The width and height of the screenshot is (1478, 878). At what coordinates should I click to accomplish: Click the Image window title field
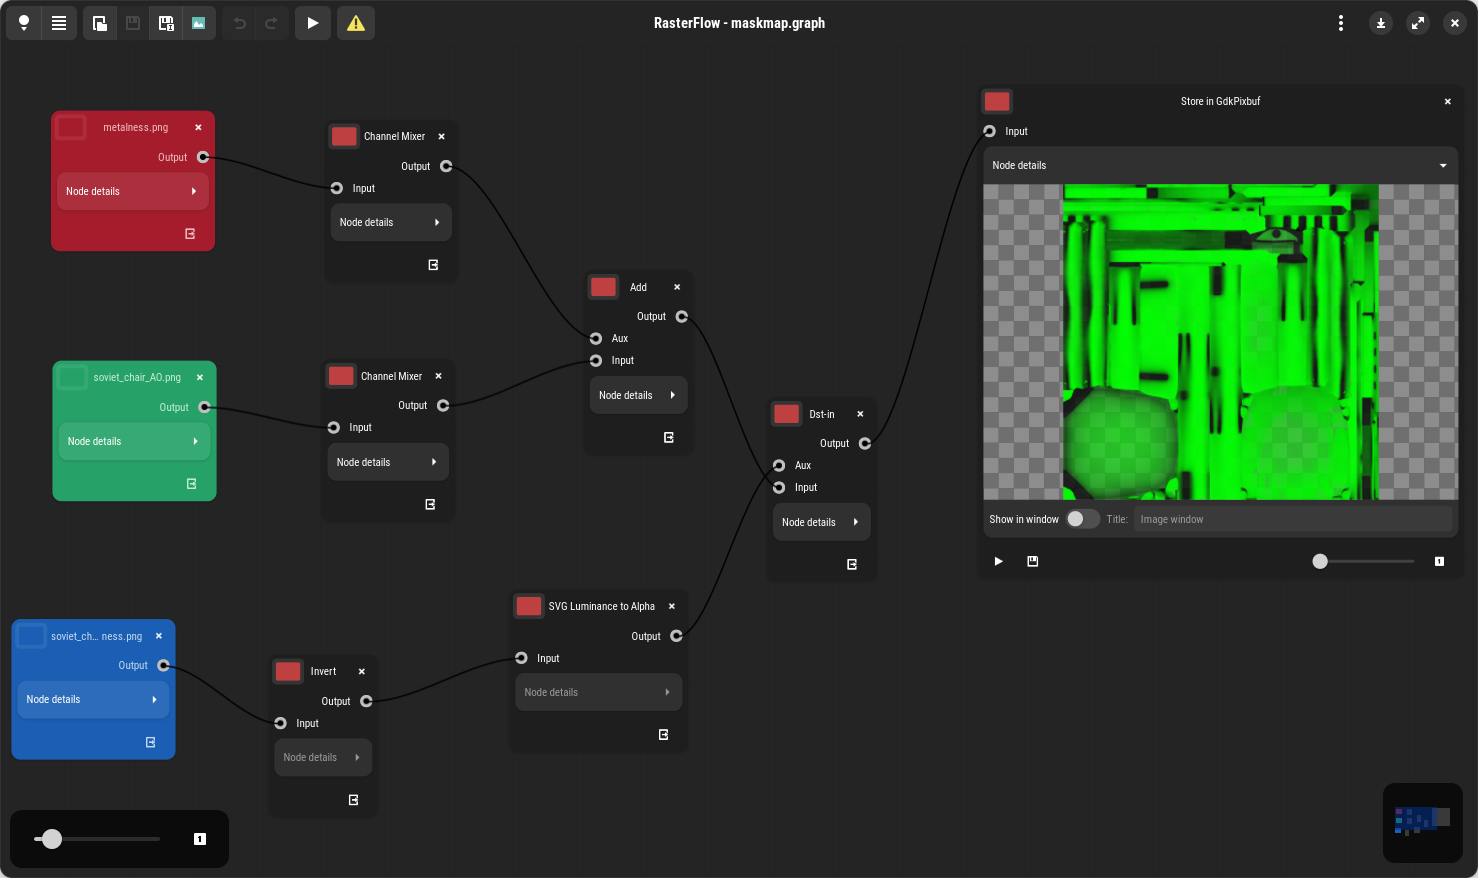click(x=1292, y=519)
